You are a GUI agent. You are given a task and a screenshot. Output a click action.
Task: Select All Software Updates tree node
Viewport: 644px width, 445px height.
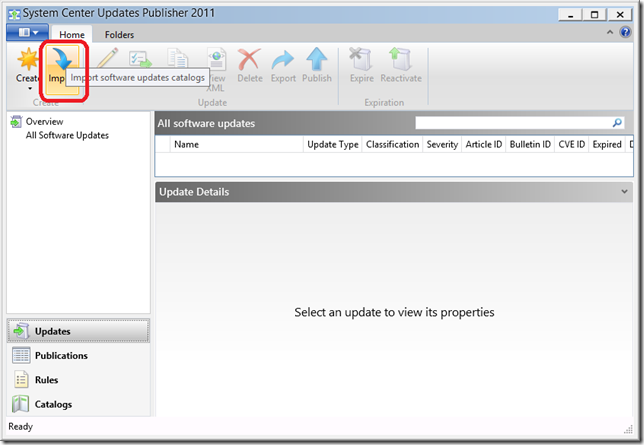pyautogui.click(x=67, y=135)
